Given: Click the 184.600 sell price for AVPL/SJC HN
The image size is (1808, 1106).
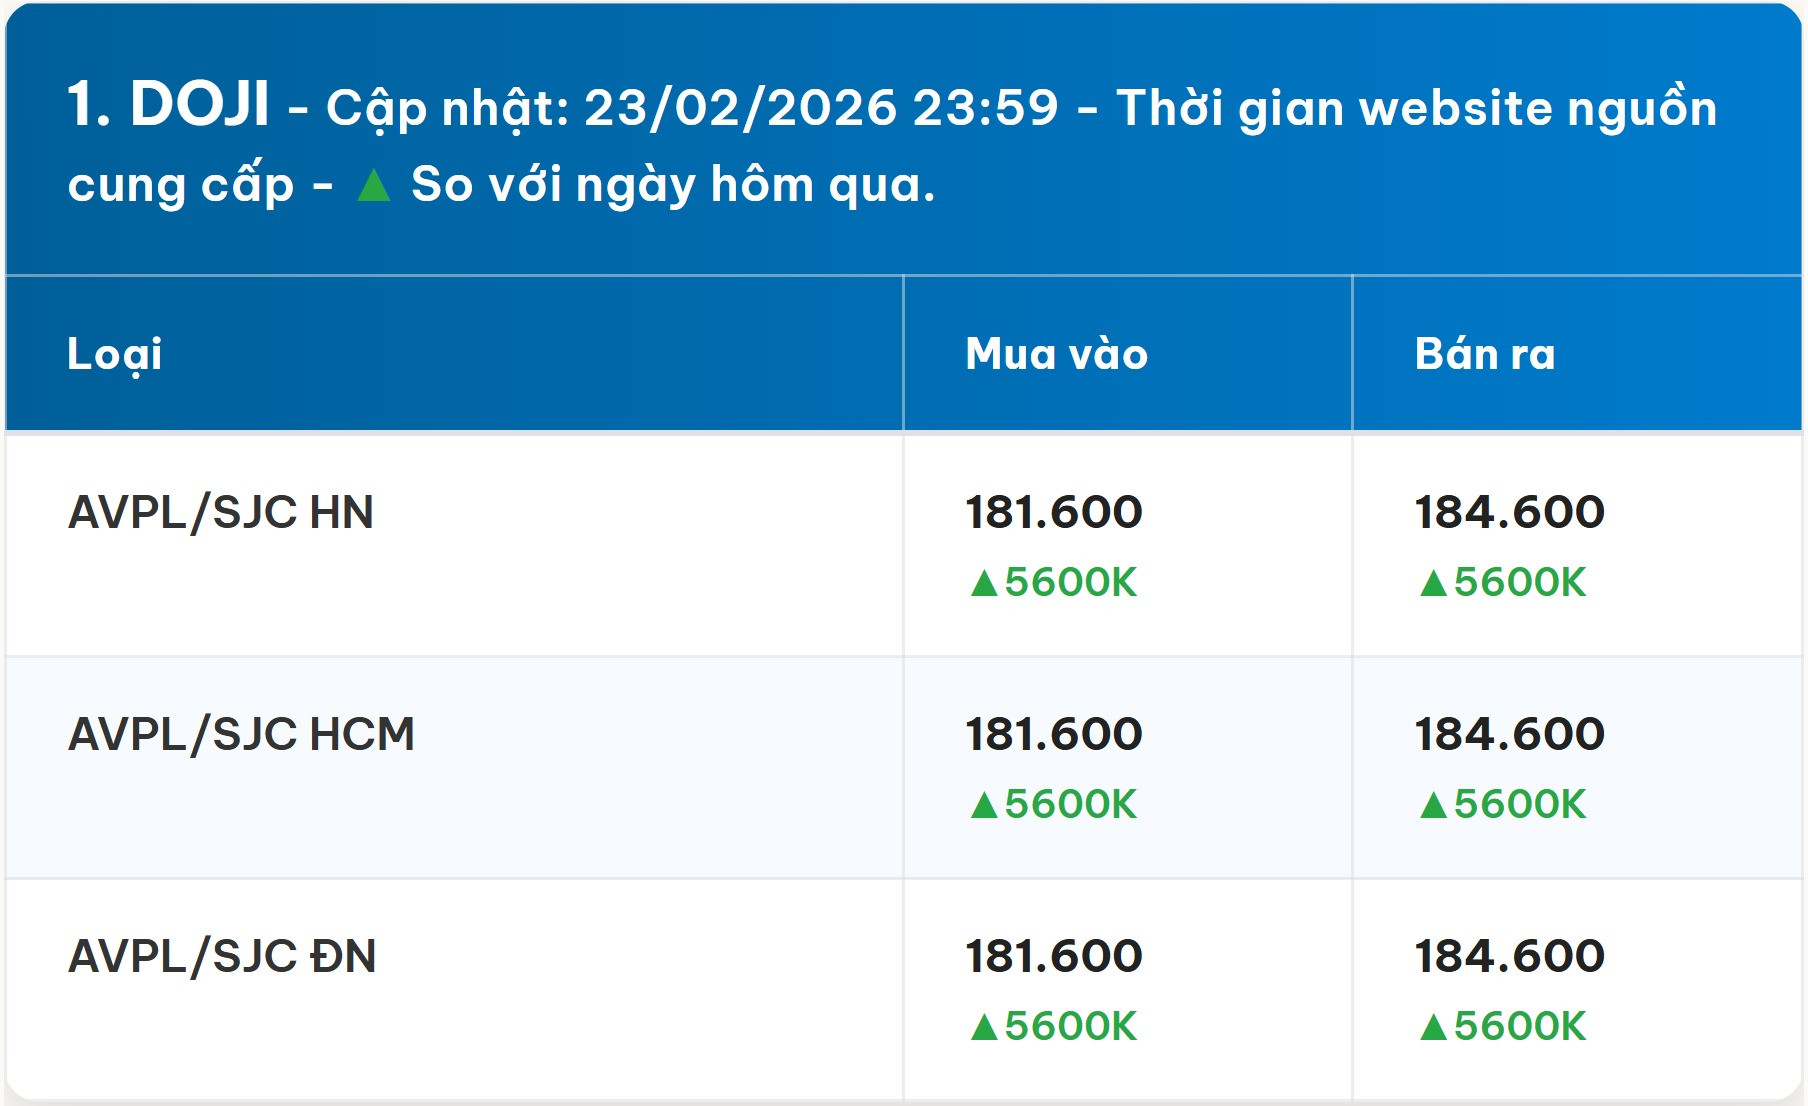Looking at the screenshot, I should point(1509,512).
